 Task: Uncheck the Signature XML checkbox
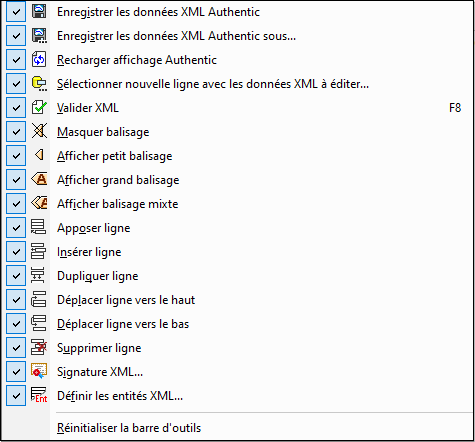pyautogui.click(x=16, y=372)
